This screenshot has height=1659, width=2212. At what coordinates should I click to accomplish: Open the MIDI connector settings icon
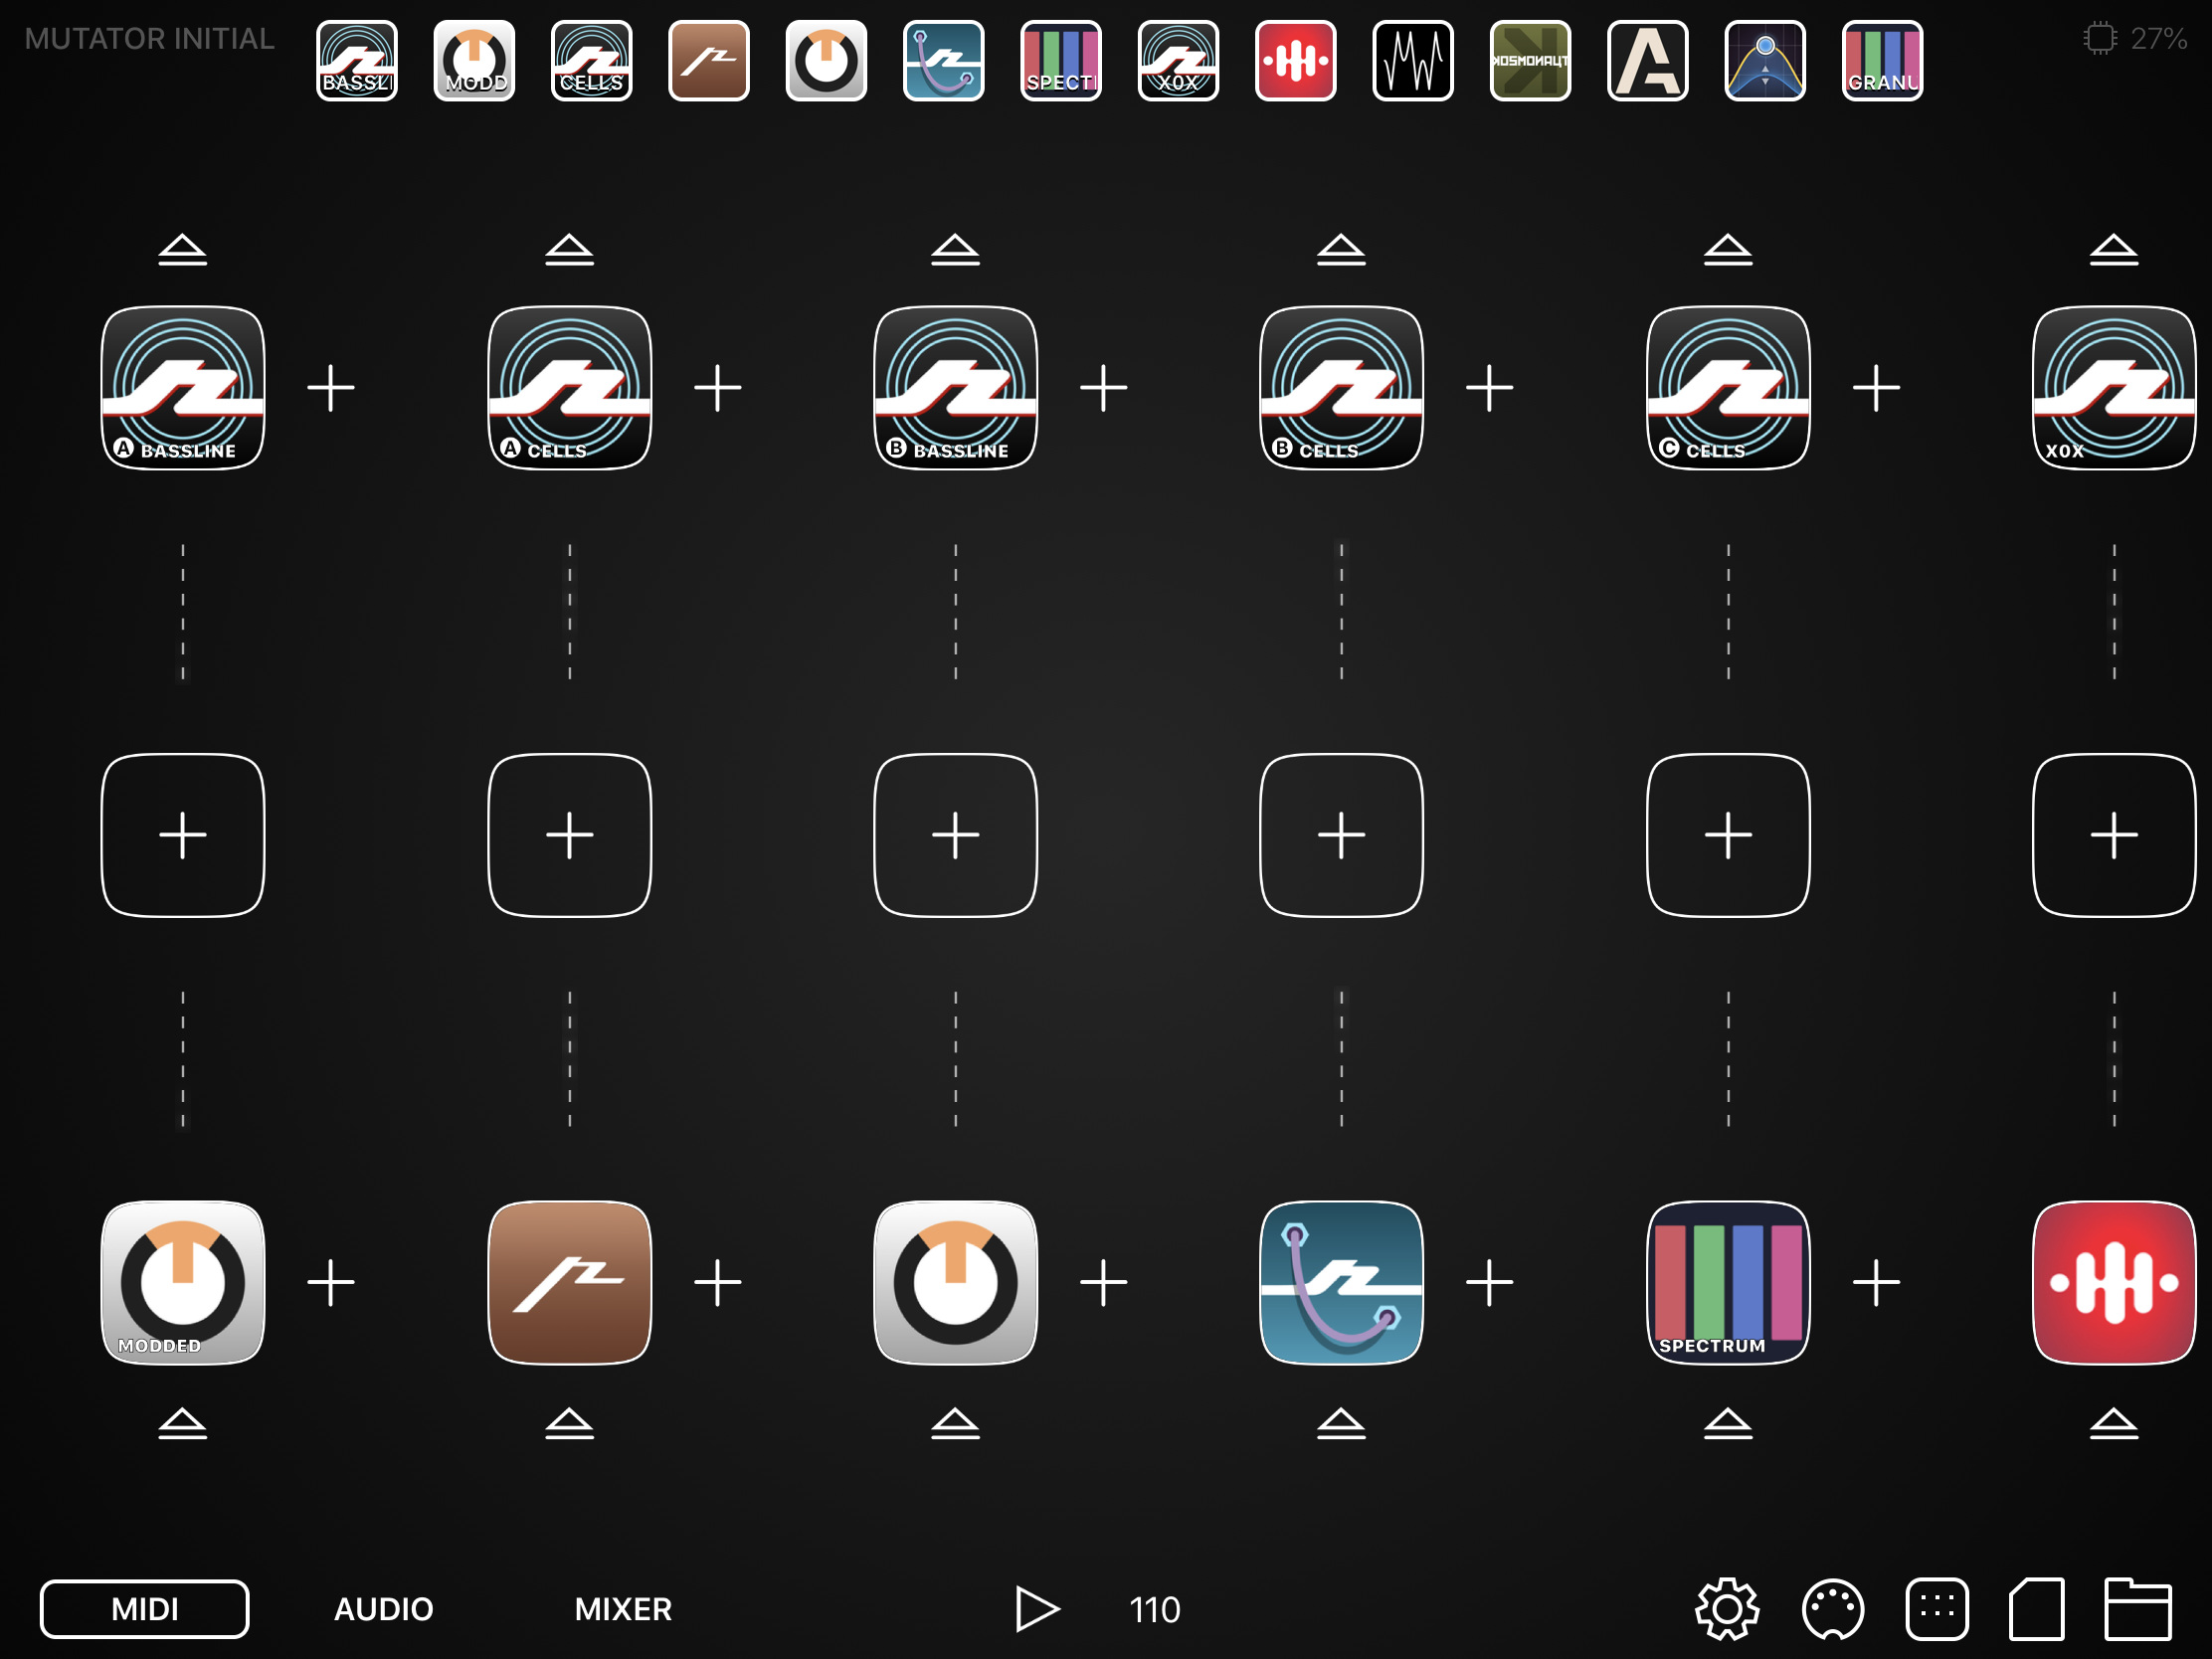(1833, 1610)
